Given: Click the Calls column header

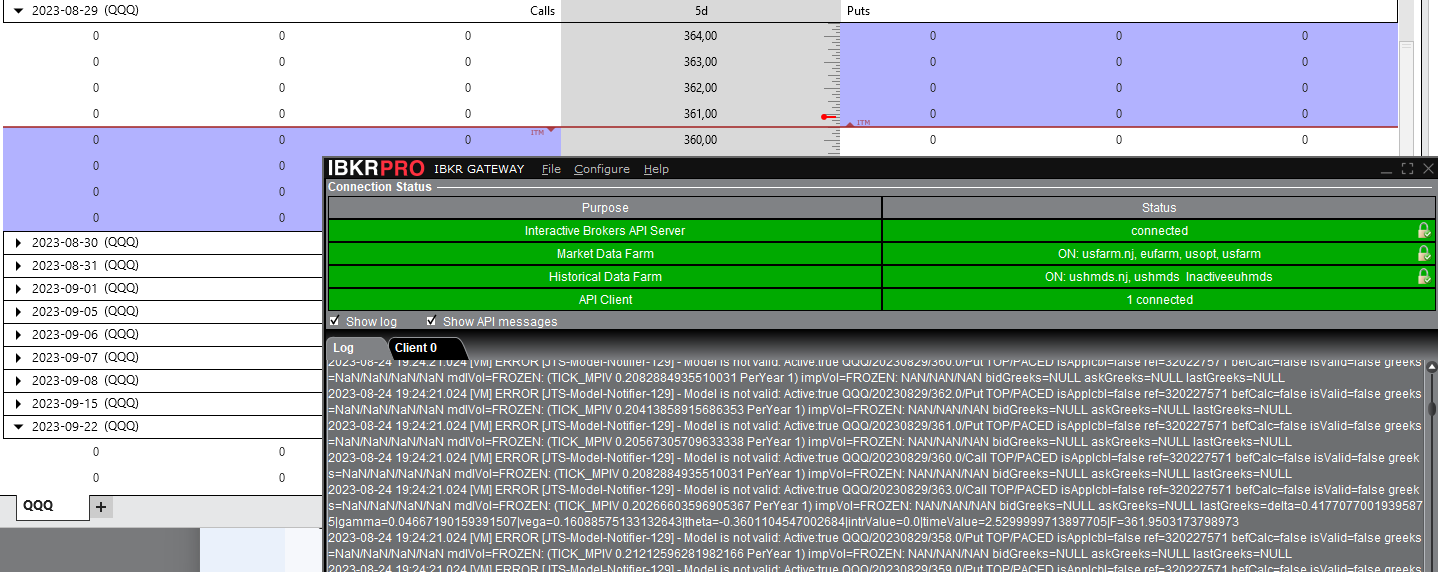Looking at the screenshot, I should (x=542, y=11).
